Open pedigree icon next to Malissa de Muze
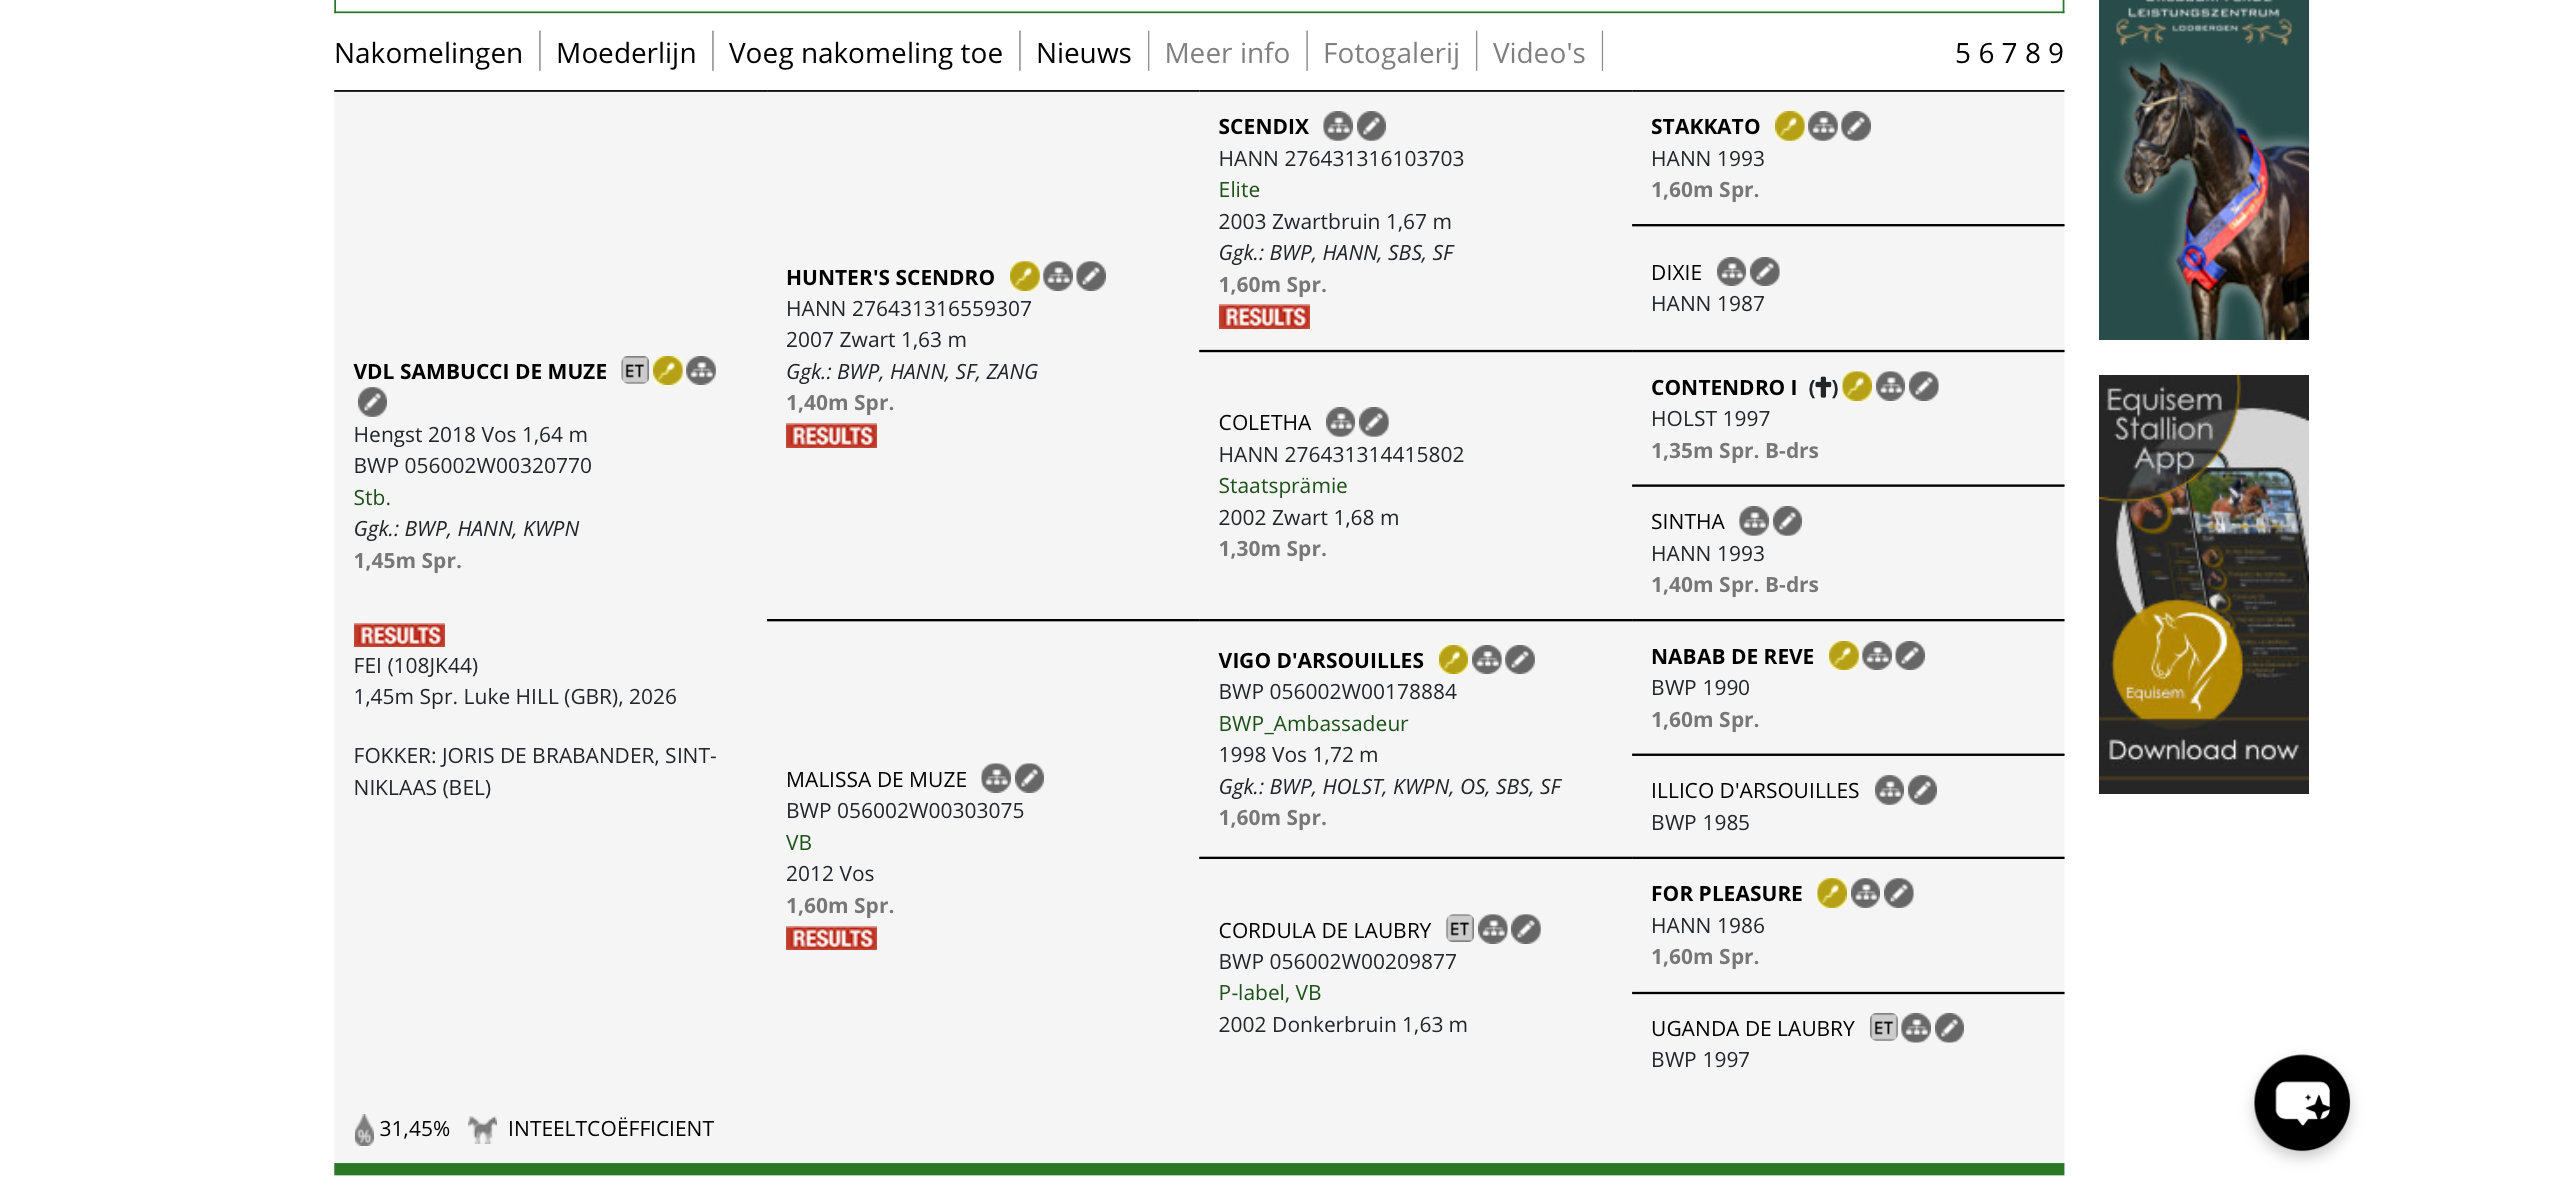 996,778
